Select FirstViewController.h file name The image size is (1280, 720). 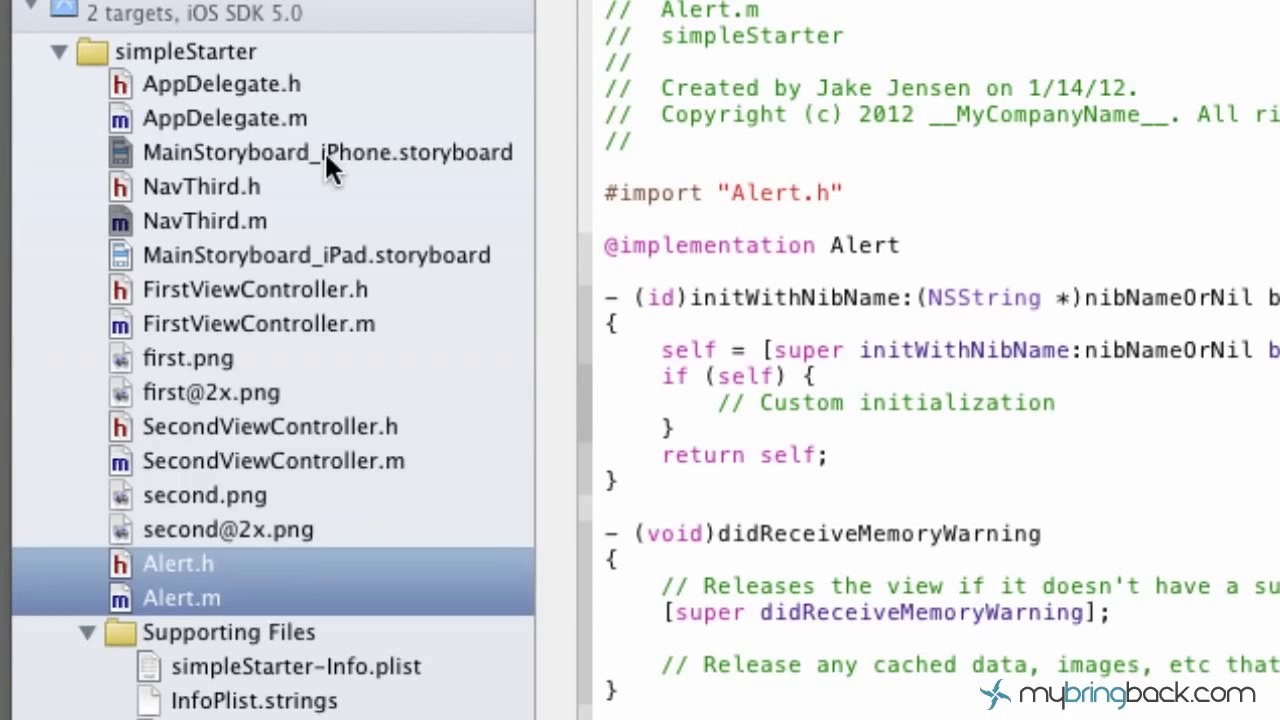pyautogui.click(x=255, y=290)
